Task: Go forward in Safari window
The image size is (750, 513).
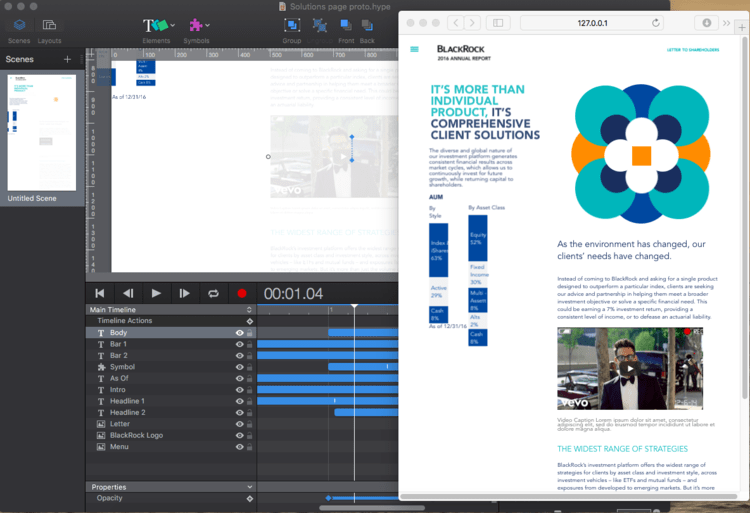Action: pyautogui.click(x=472, y=23)
